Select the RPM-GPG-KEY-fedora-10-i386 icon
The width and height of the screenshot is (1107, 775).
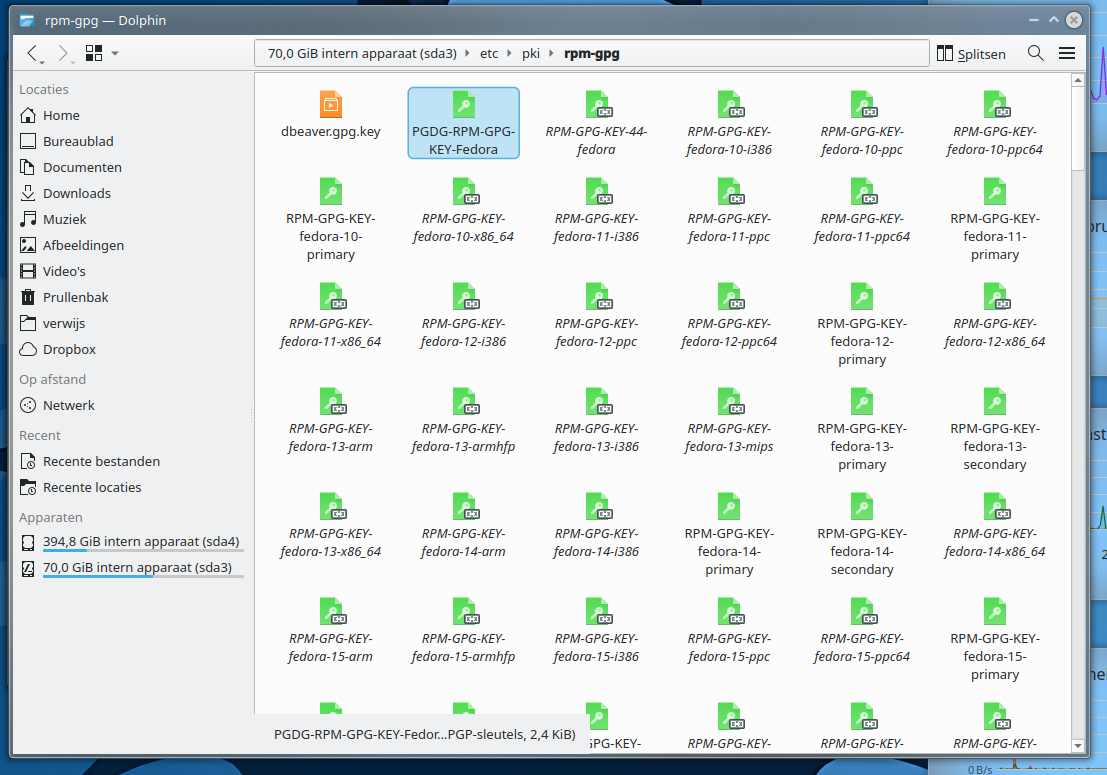(x=730, y=104)
